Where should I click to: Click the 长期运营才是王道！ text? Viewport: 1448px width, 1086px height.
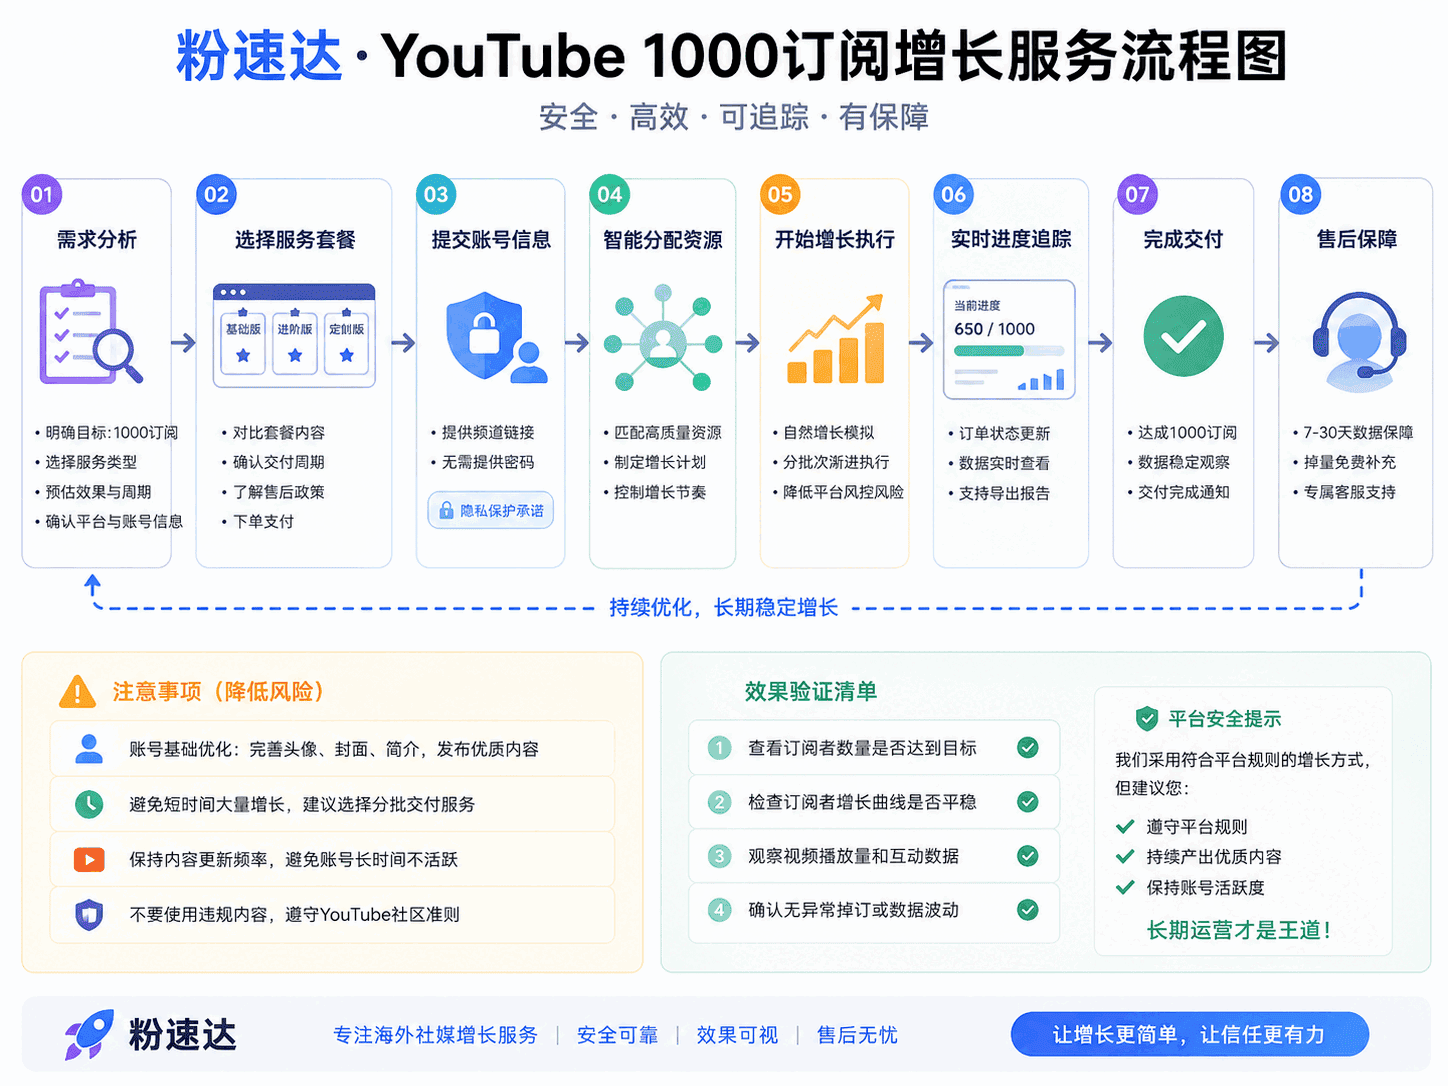coord(1239,930)
